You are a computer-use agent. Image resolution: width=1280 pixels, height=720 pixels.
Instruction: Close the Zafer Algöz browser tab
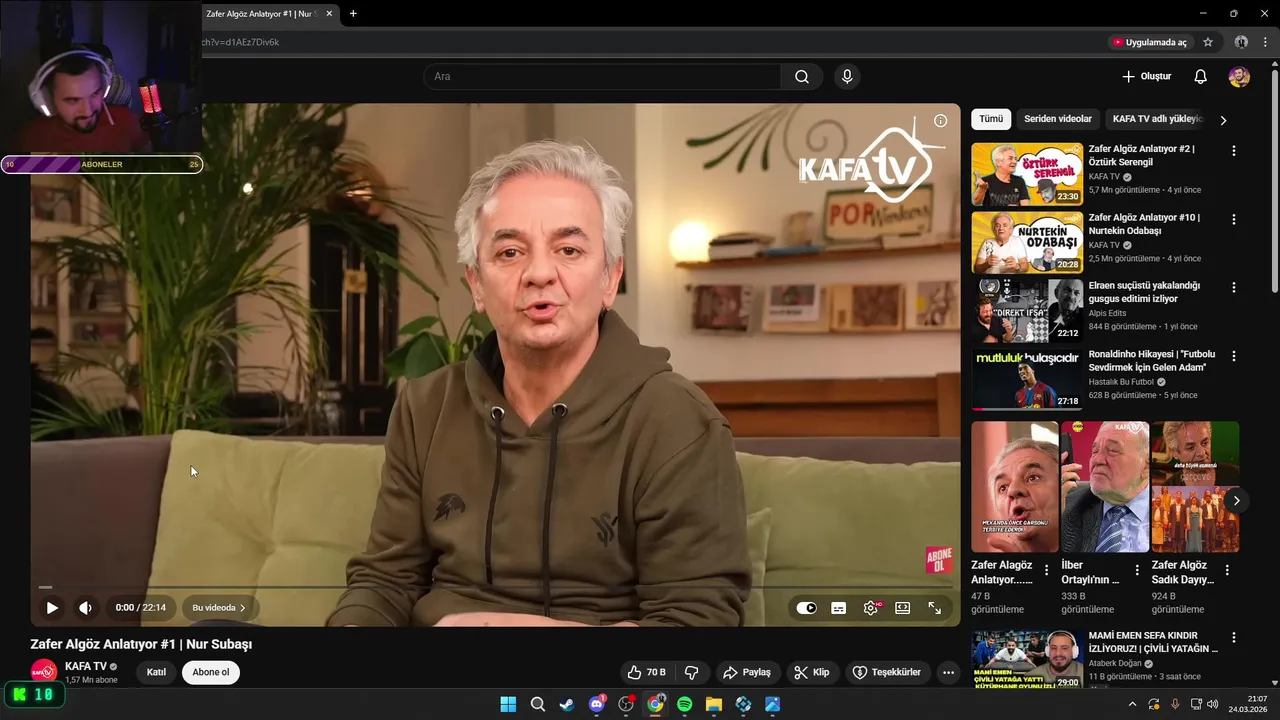329,14
